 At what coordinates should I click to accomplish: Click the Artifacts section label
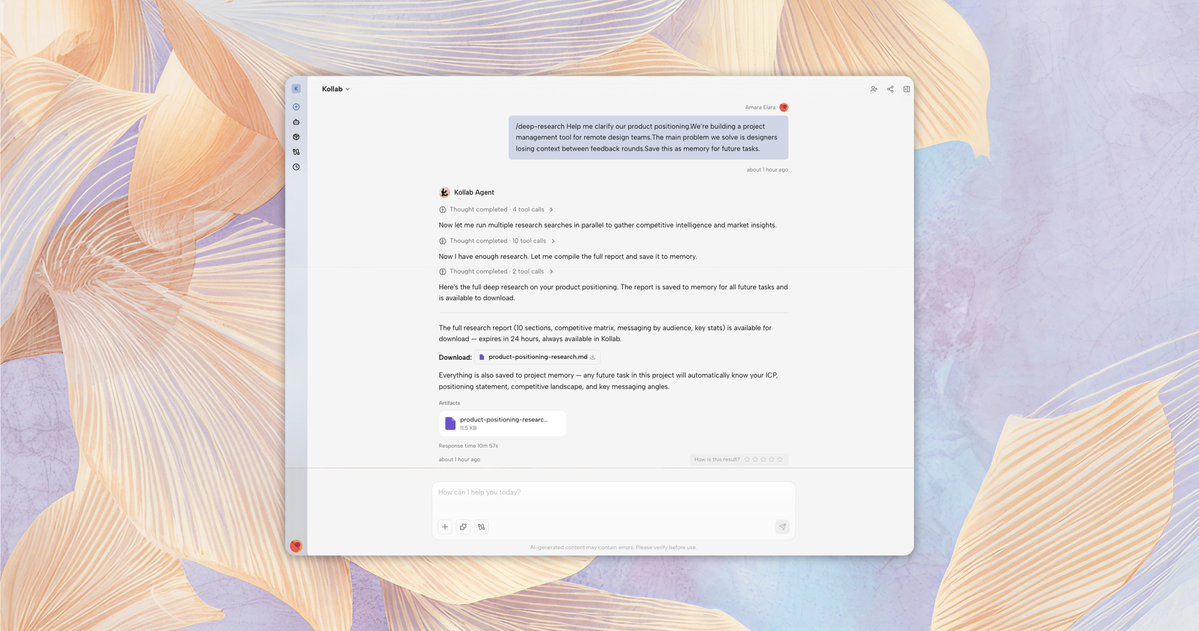click(x=450, y=403)
